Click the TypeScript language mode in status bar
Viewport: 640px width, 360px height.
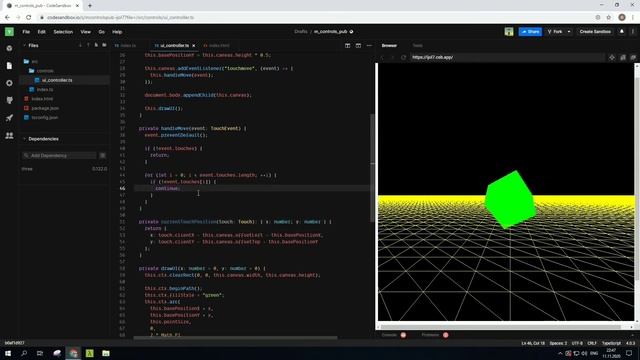coord(611,343)
